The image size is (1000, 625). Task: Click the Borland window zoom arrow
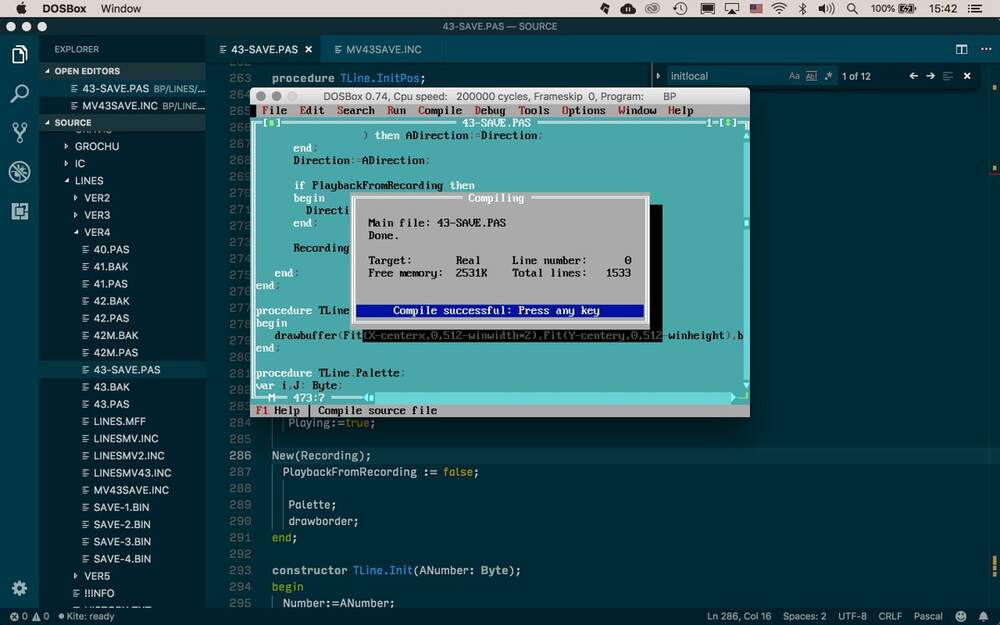click(728, 122)
